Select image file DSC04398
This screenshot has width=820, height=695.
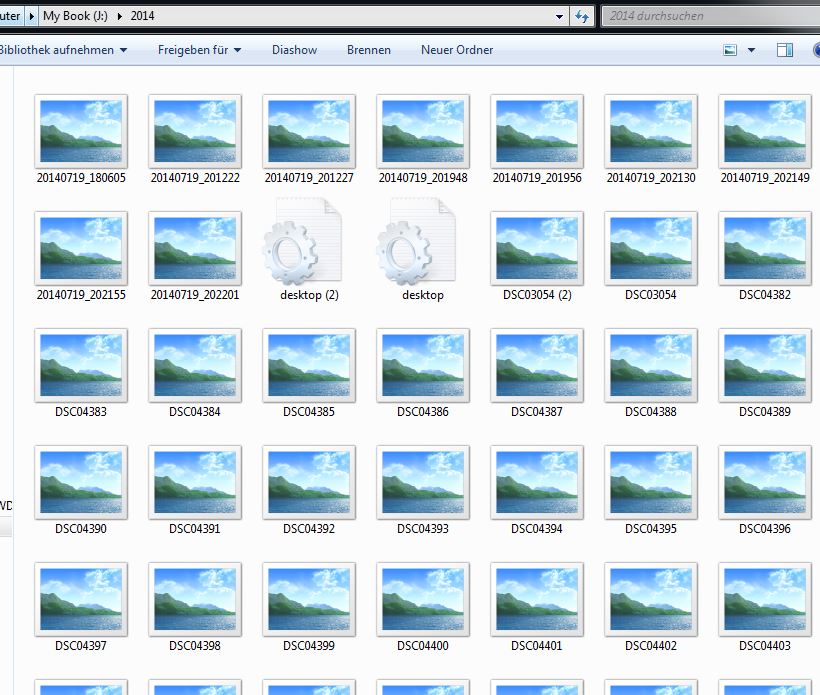point(195,608)
